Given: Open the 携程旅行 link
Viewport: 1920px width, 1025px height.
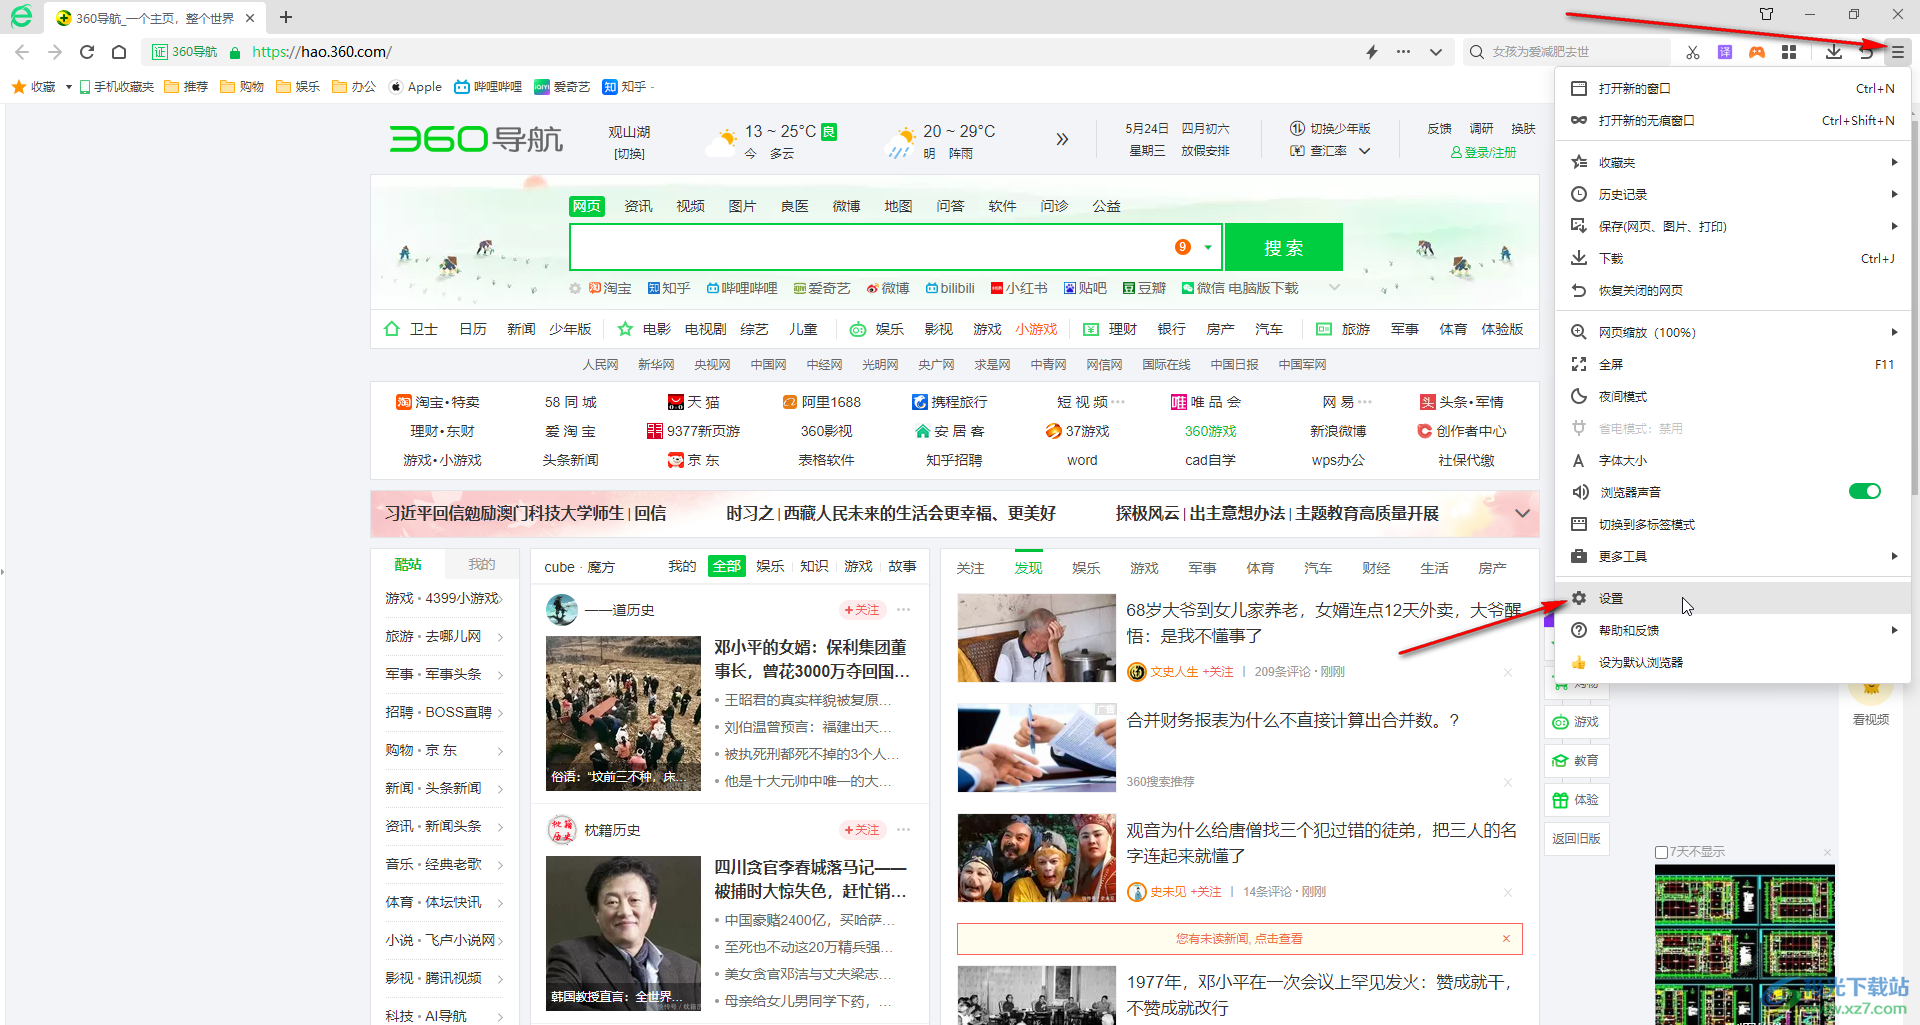Looking at the screenshot, I should click(950, 402).
